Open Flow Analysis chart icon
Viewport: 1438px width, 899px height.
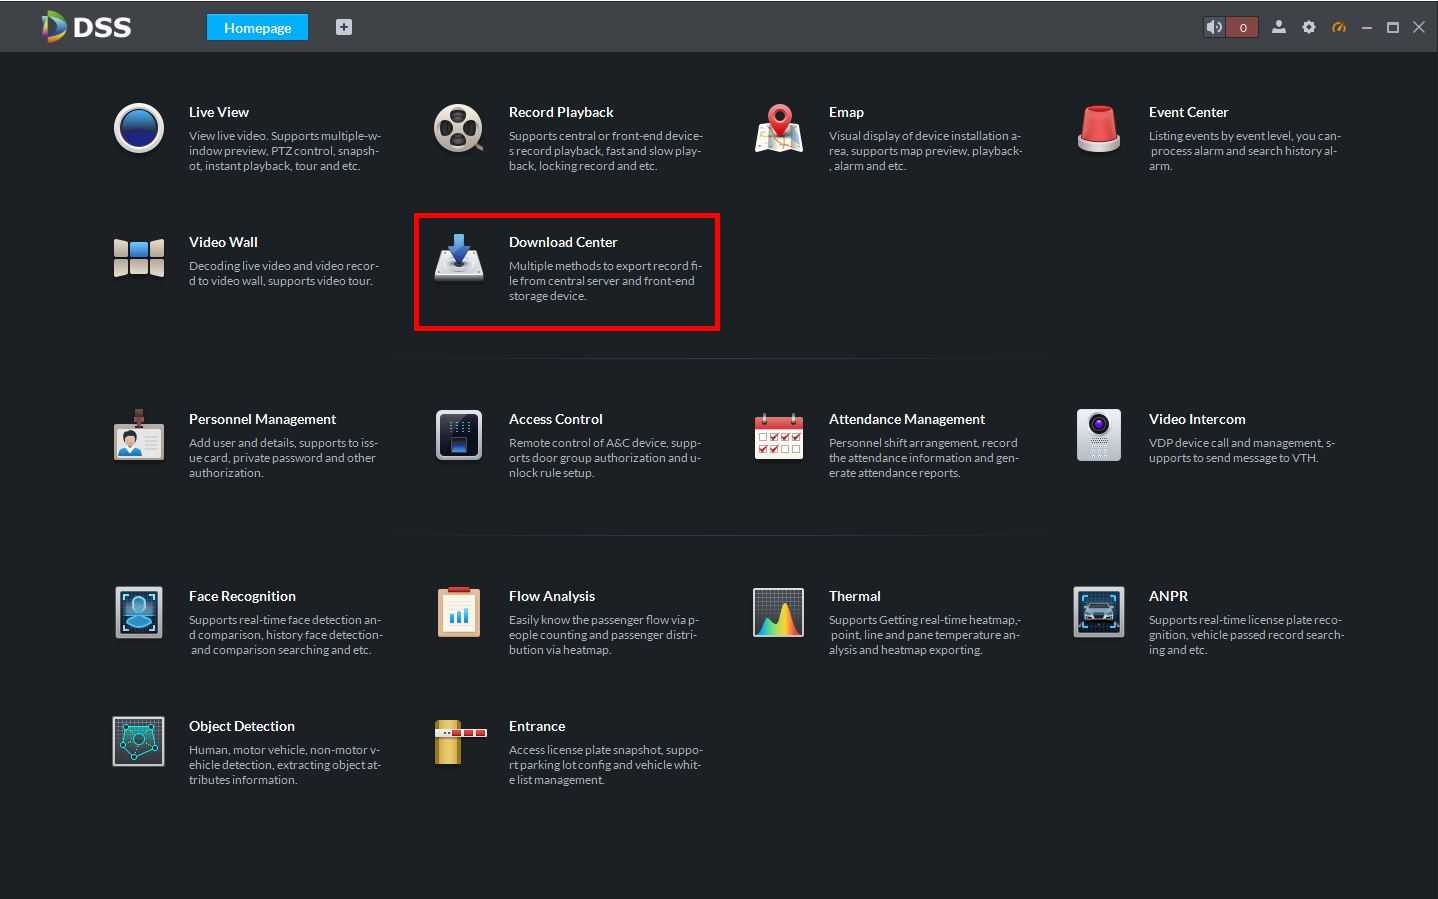458,612
